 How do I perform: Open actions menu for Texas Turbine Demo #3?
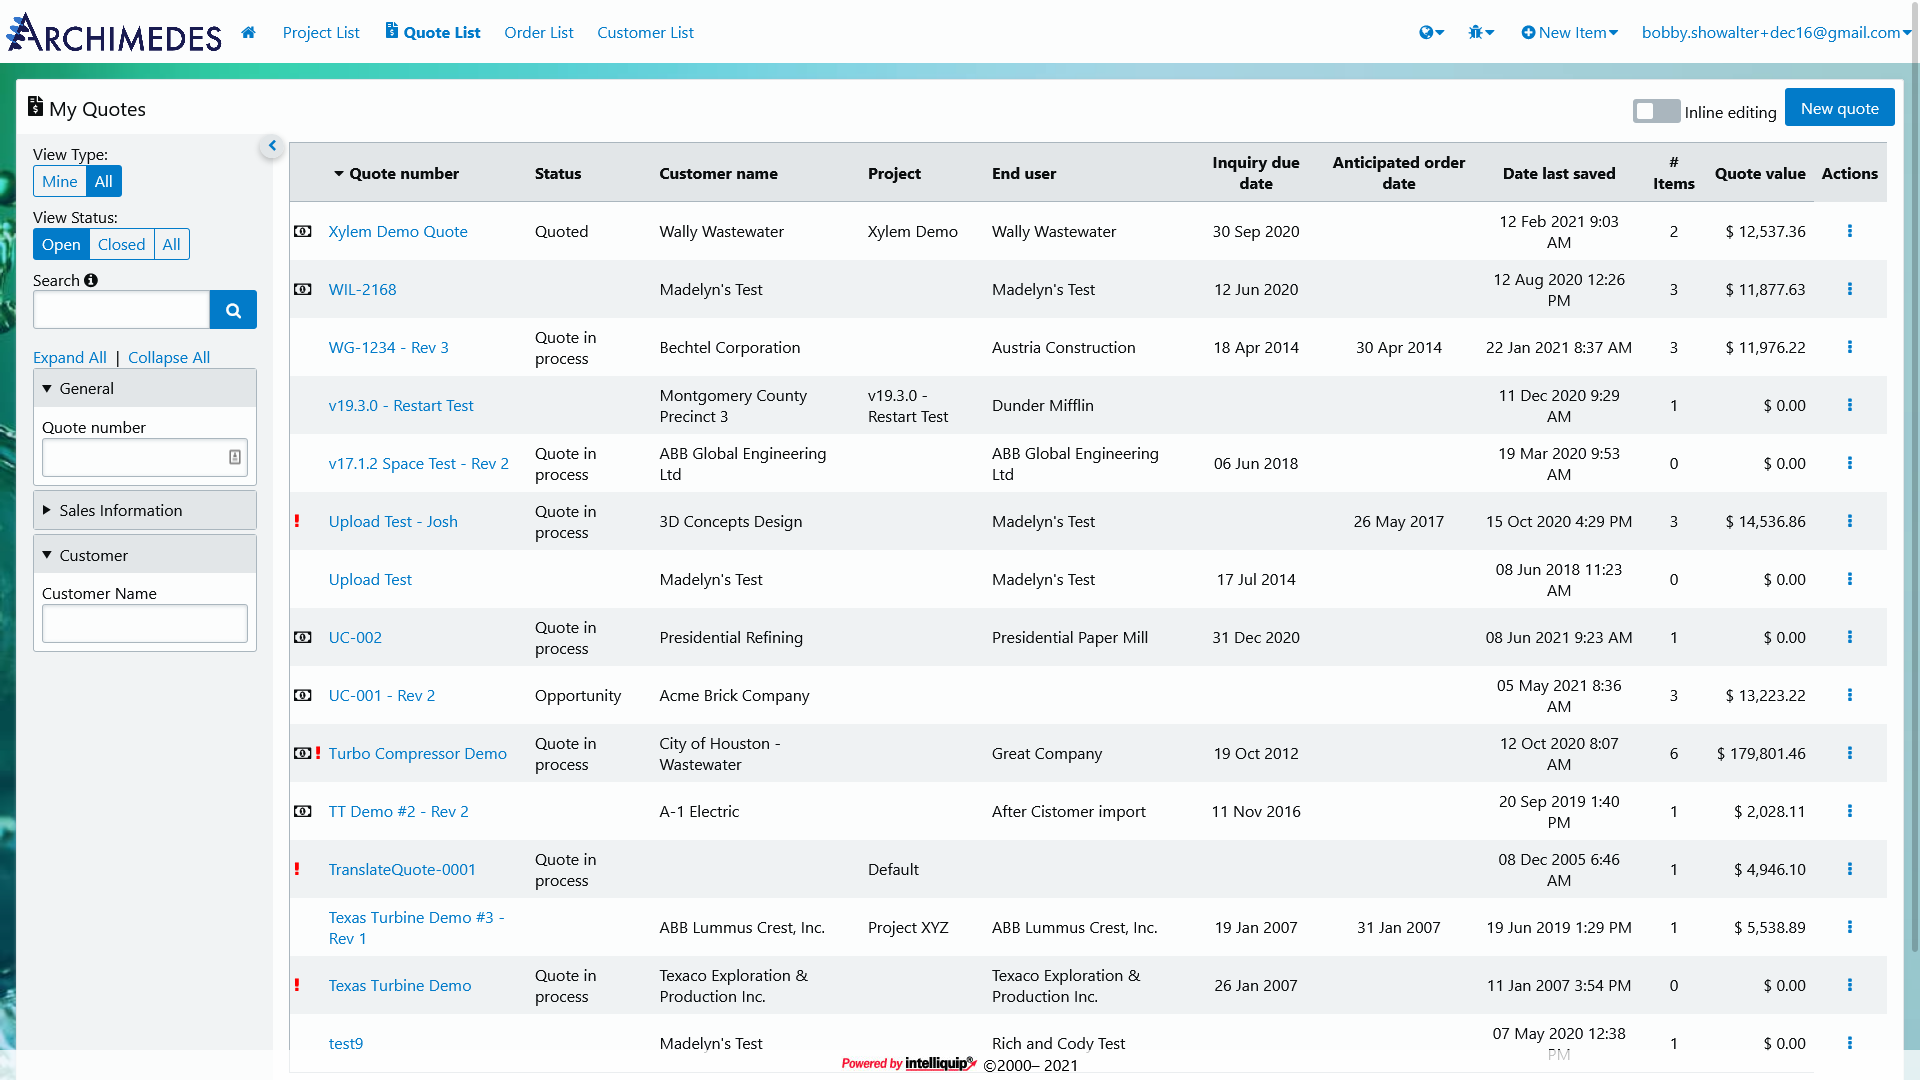tap(1849, 927)
